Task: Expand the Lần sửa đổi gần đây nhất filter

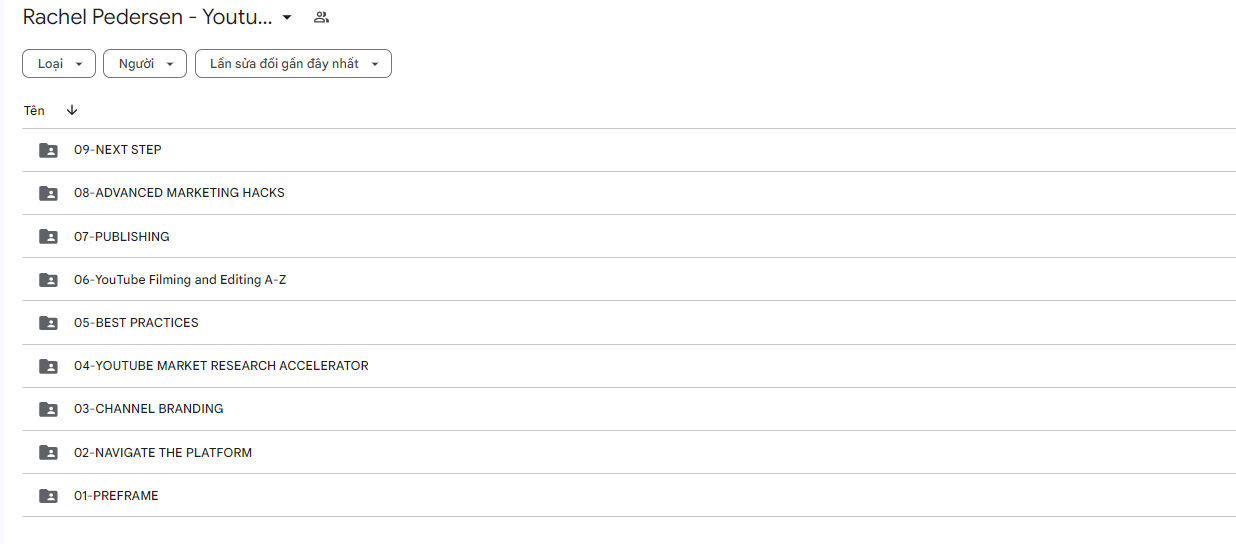Action: tap(293, 64)
